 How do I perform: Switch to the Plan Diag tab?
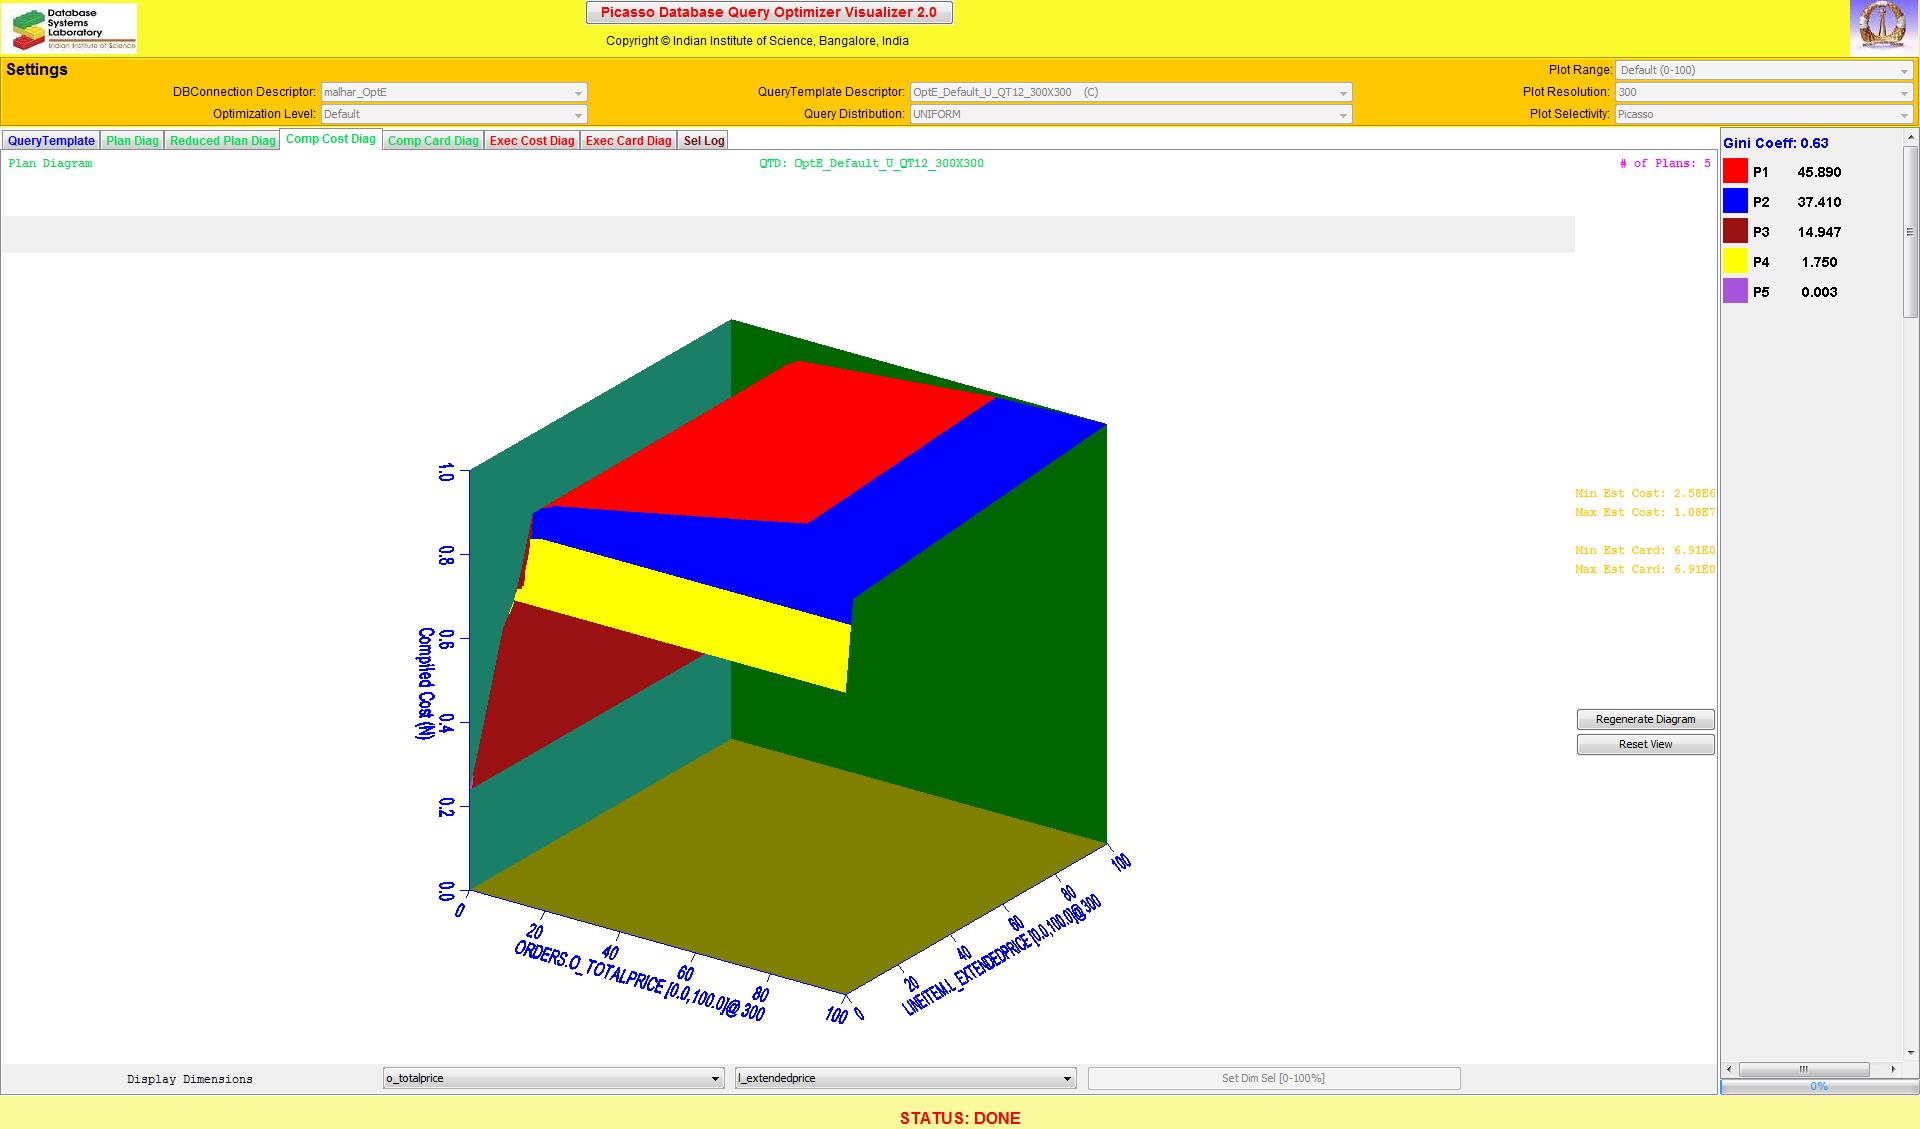coord(132,141)
